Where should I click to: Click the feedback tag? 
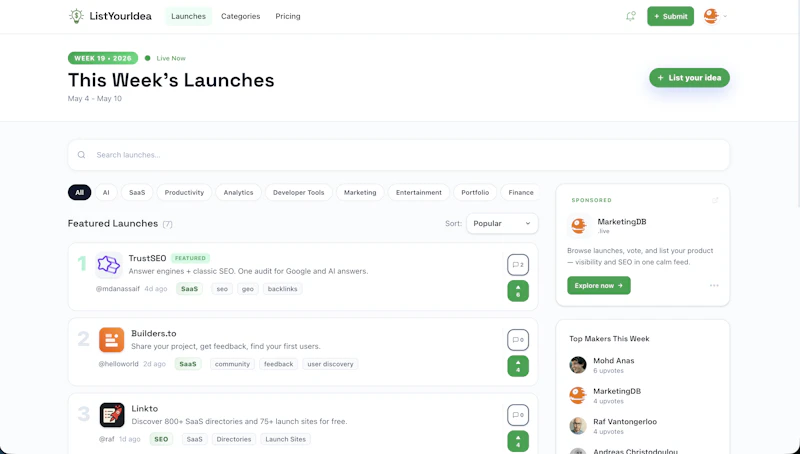click(279, 364)
